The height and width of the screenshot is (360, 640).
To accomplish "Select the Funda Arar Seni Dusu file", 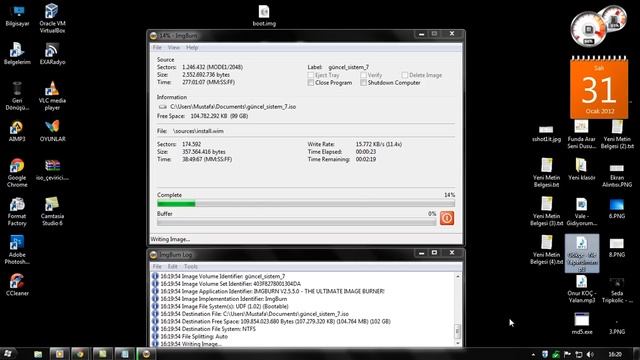I will [582, 134].
